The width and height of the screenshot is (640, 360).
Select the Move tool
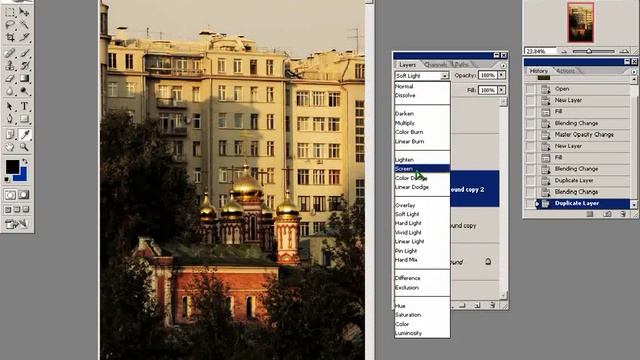pyautogui.click(x=24, y=12)
